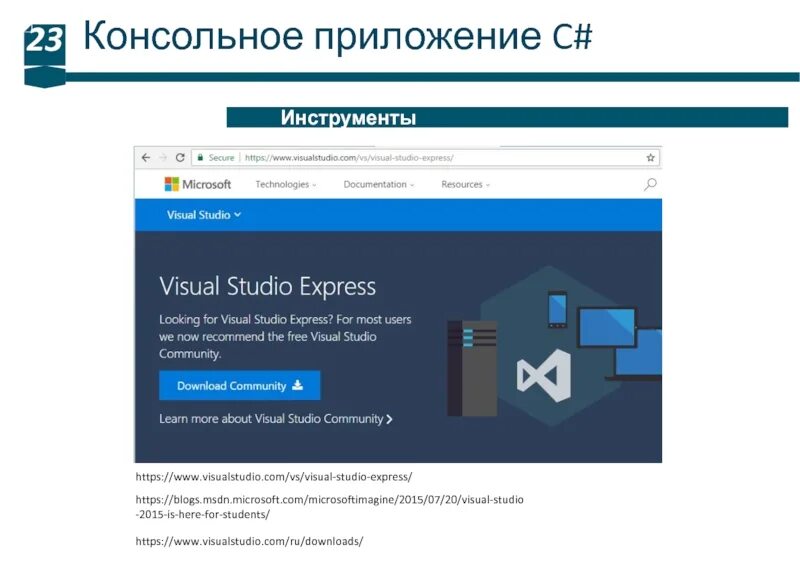Click the Secure padlock icon

click(201, 158)
